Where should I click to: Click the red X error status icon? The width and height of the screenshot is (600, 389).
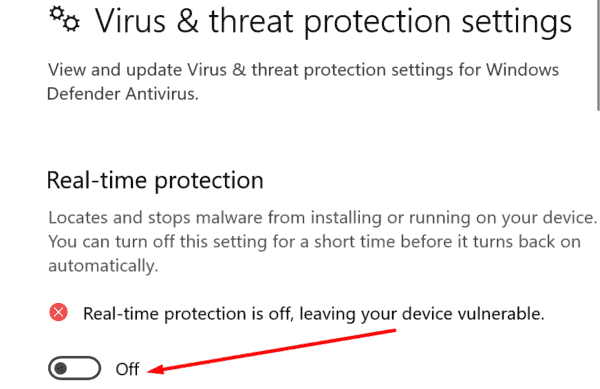click(x=59, y=312)
